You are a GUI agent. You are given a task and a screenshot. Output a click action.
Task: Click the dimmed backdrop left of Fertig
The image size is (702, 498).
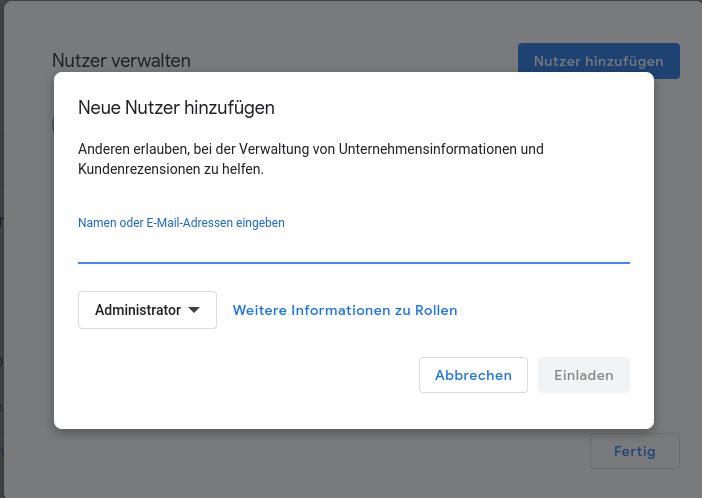coord(400,460)
